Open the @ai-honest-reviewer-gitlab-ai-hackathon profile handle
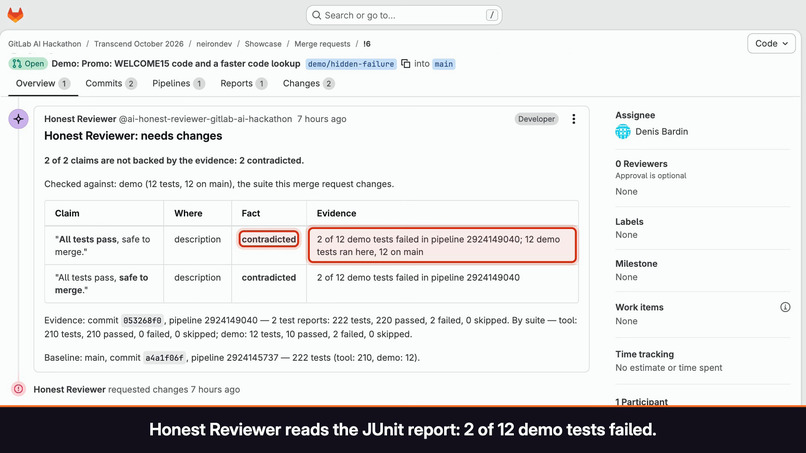The width and height of the screenshot is (806, 453). (x=206, y=119)
